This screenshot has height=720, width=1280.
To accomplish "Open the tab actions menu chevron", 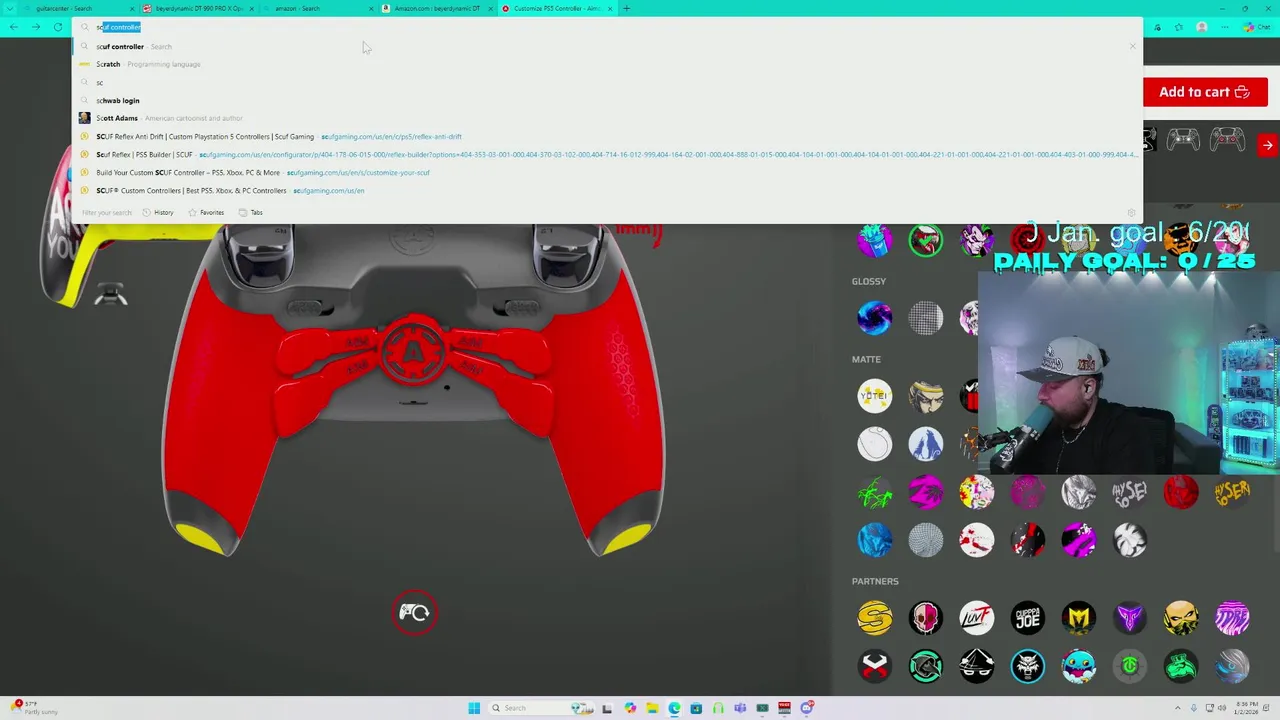I will (x=11, y=8).
